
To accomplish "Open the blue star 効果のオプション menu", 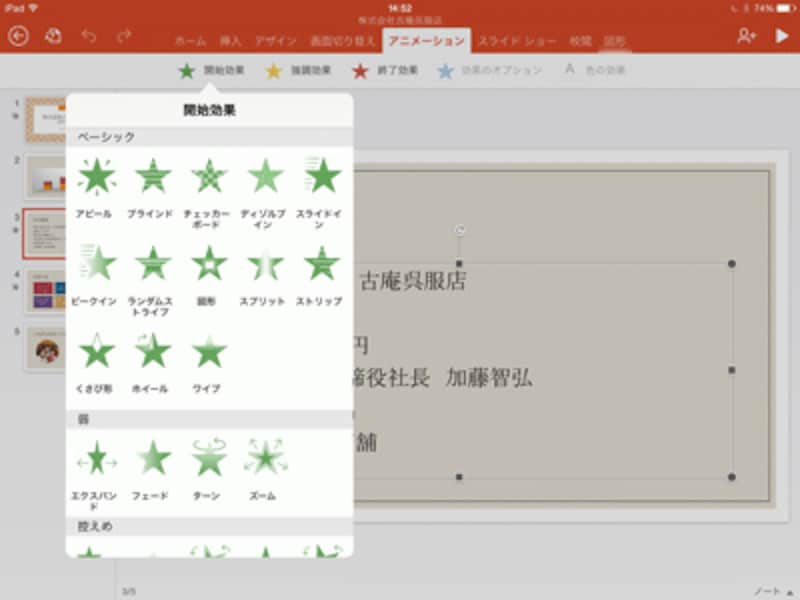I will [489, 70].
